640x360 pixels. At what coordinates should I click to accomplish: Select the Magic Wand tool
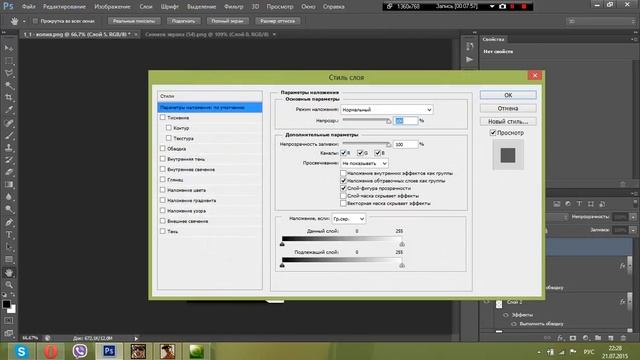tap(9, 85)
